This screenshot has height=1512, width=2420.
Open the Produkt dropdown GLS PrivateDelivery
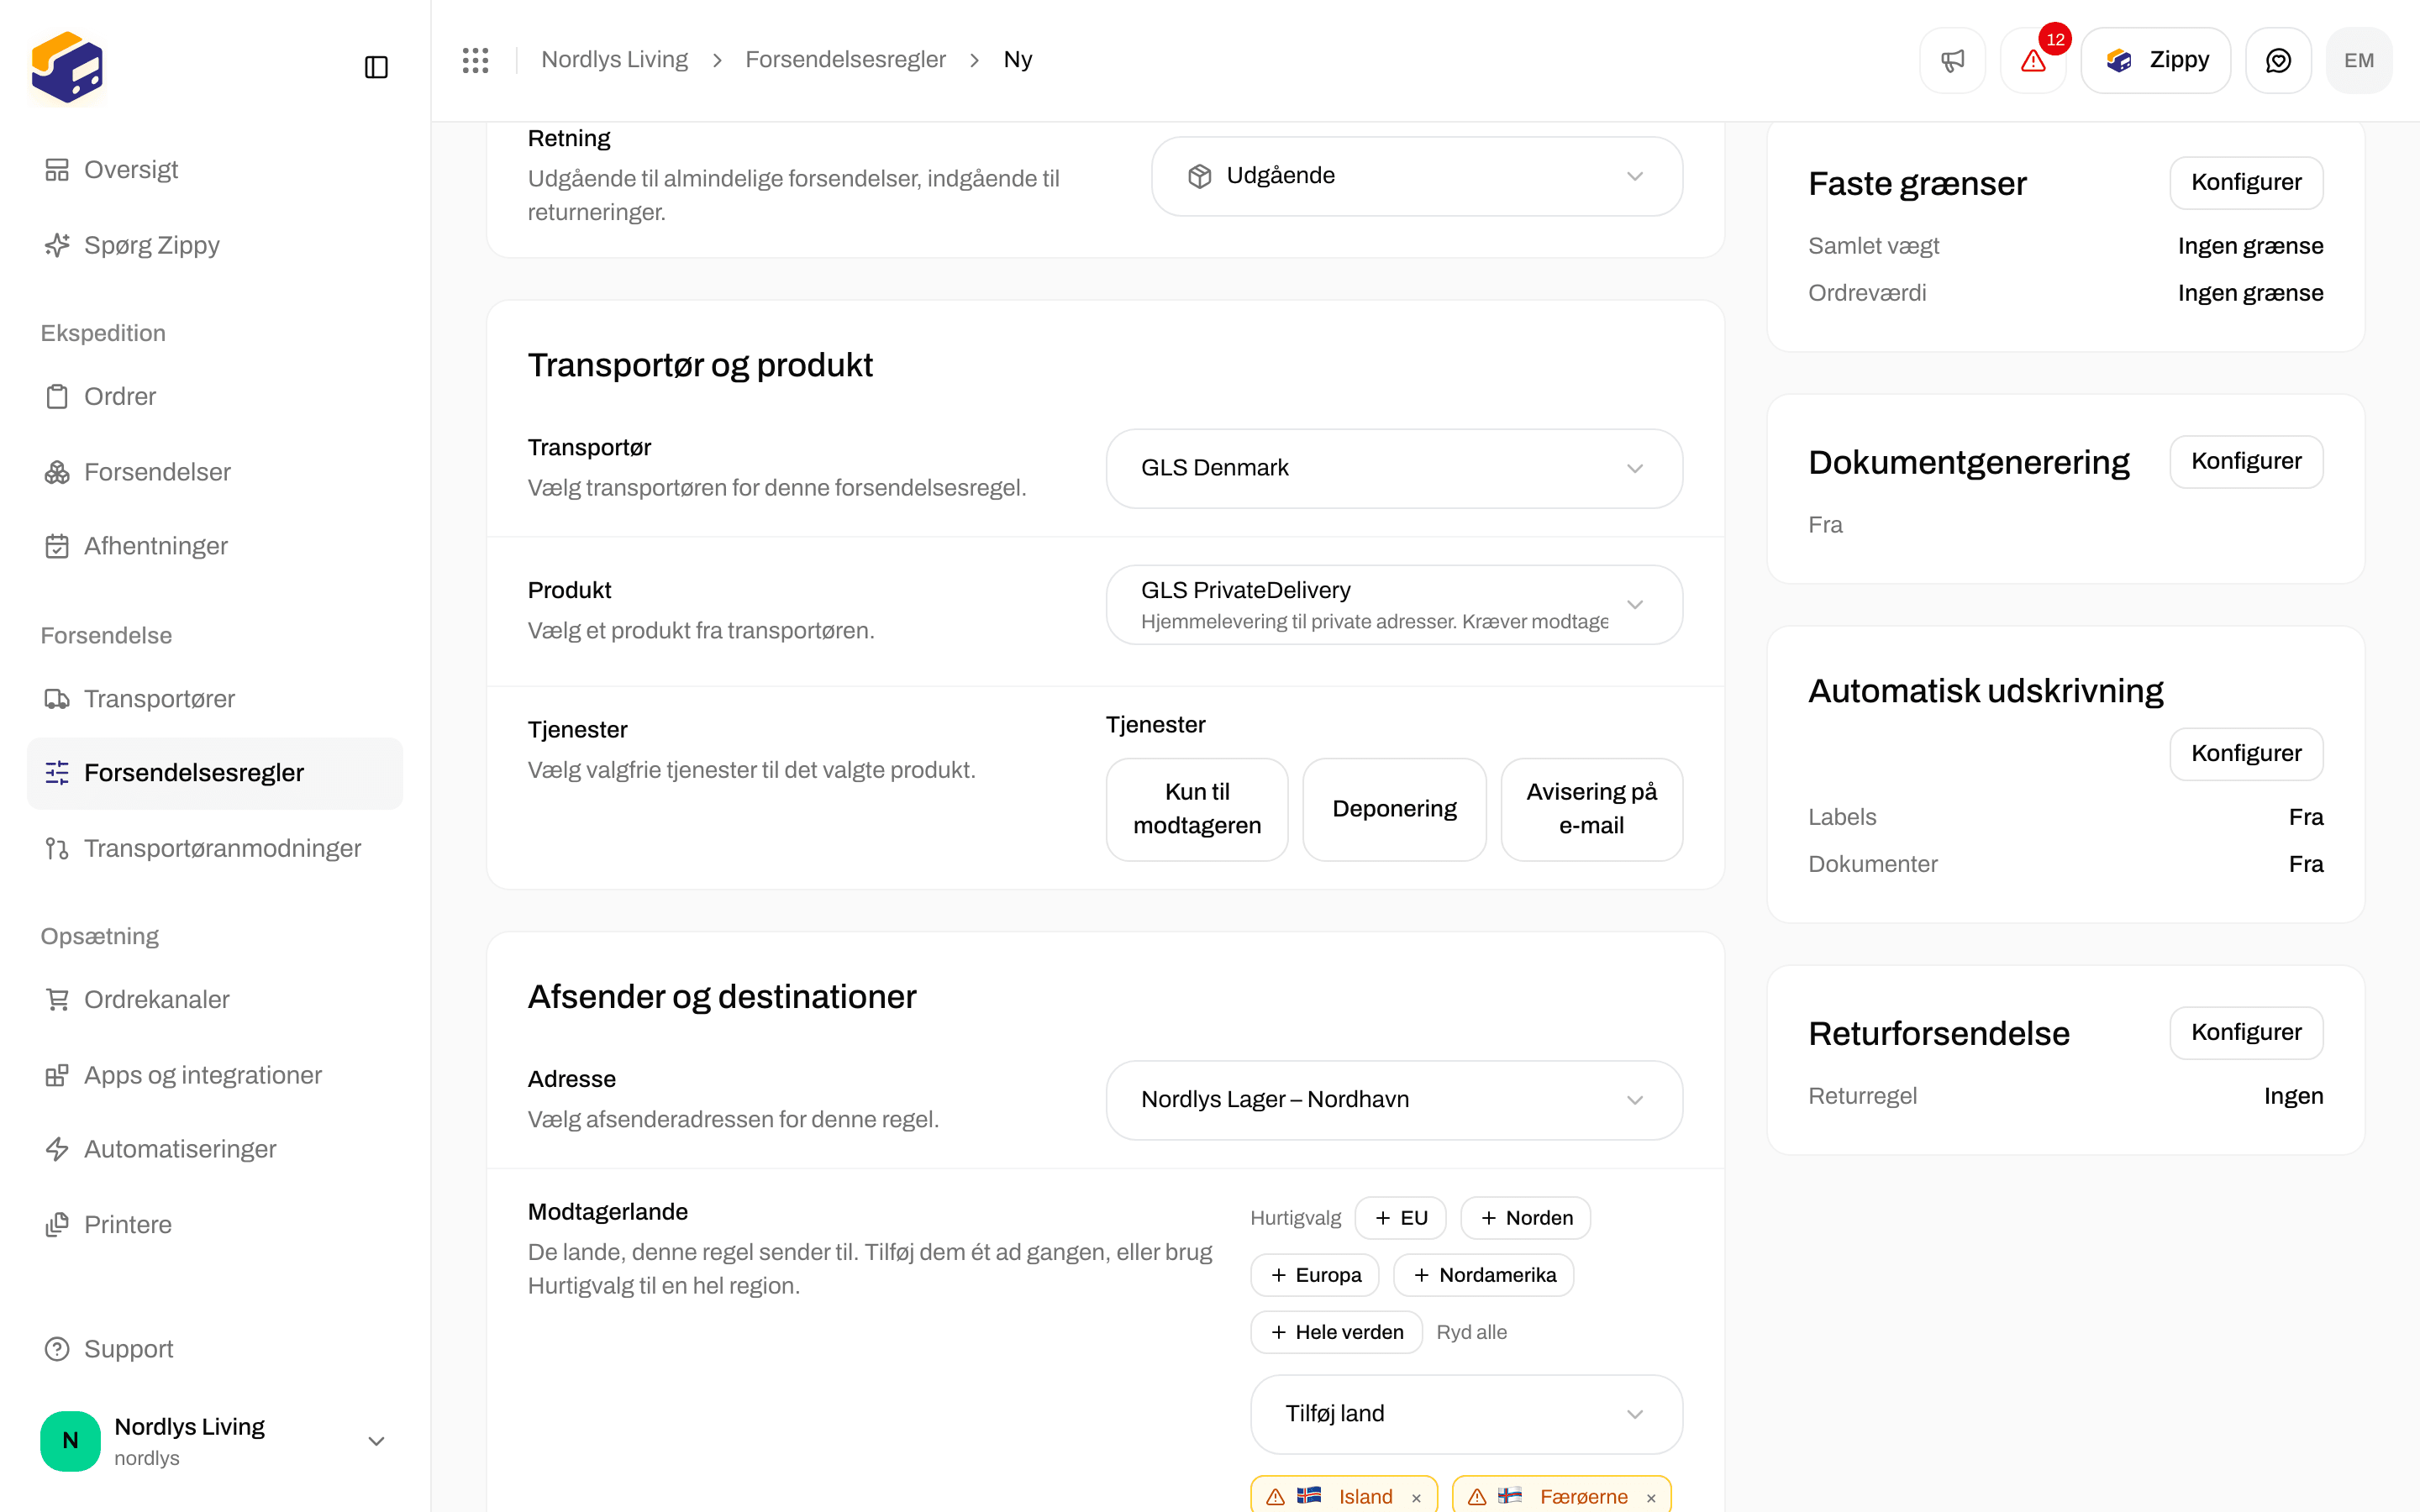click(1394, 605)
